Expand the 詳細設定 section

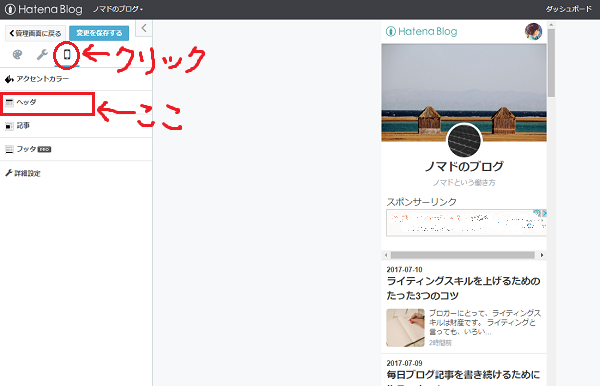click(76, 173)
